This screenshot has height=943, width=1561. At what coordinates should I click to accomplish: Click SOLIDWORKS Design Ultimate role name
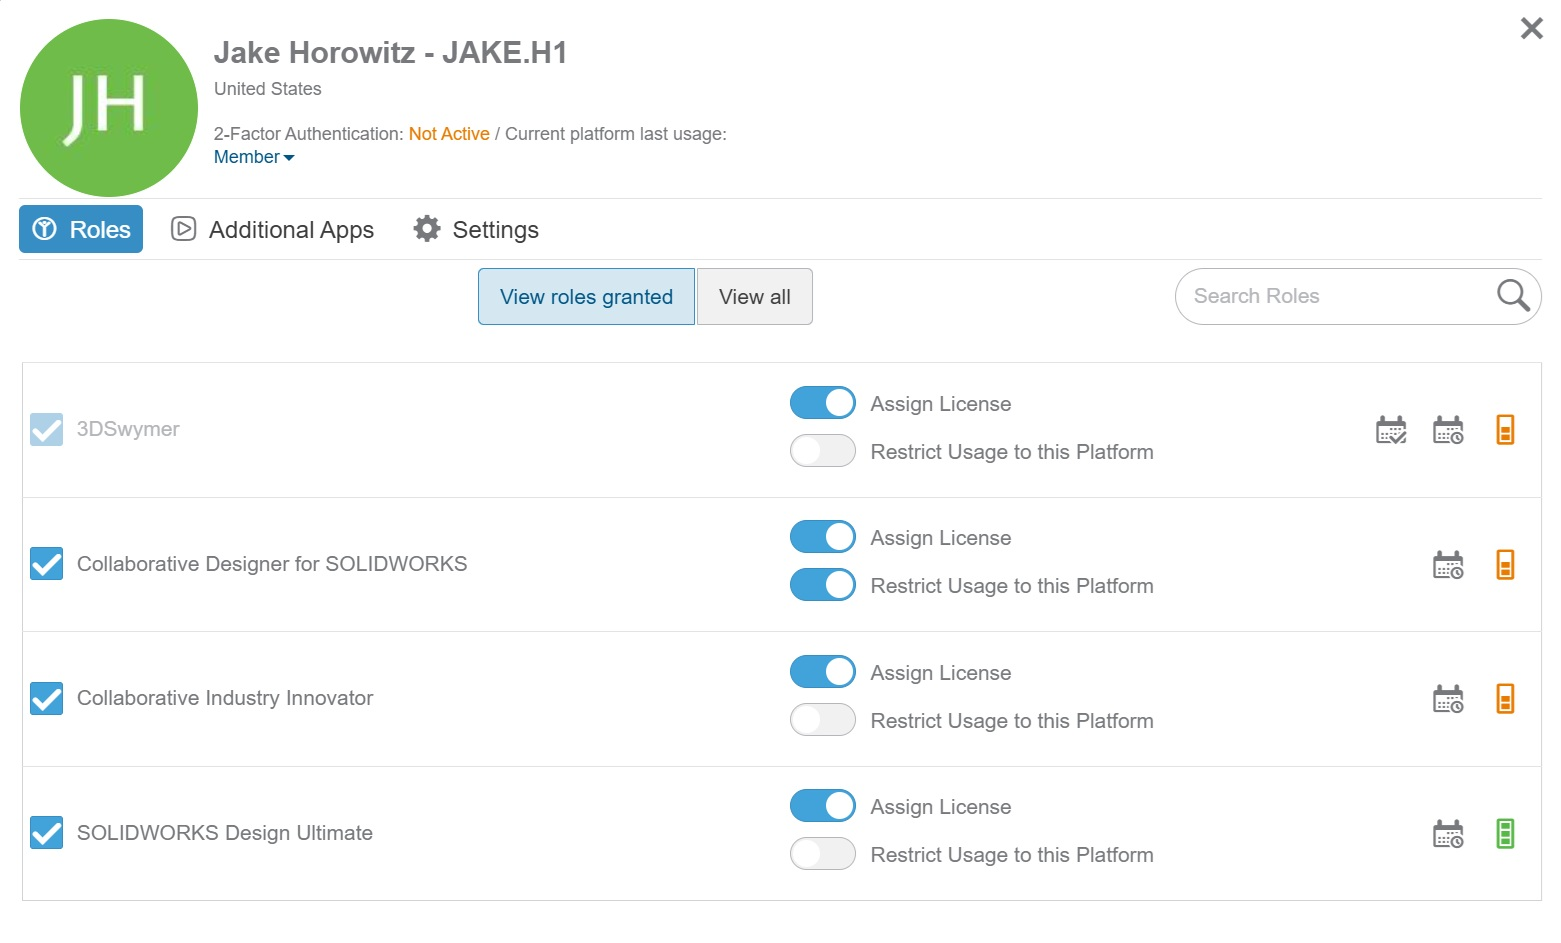coord(225,833)
